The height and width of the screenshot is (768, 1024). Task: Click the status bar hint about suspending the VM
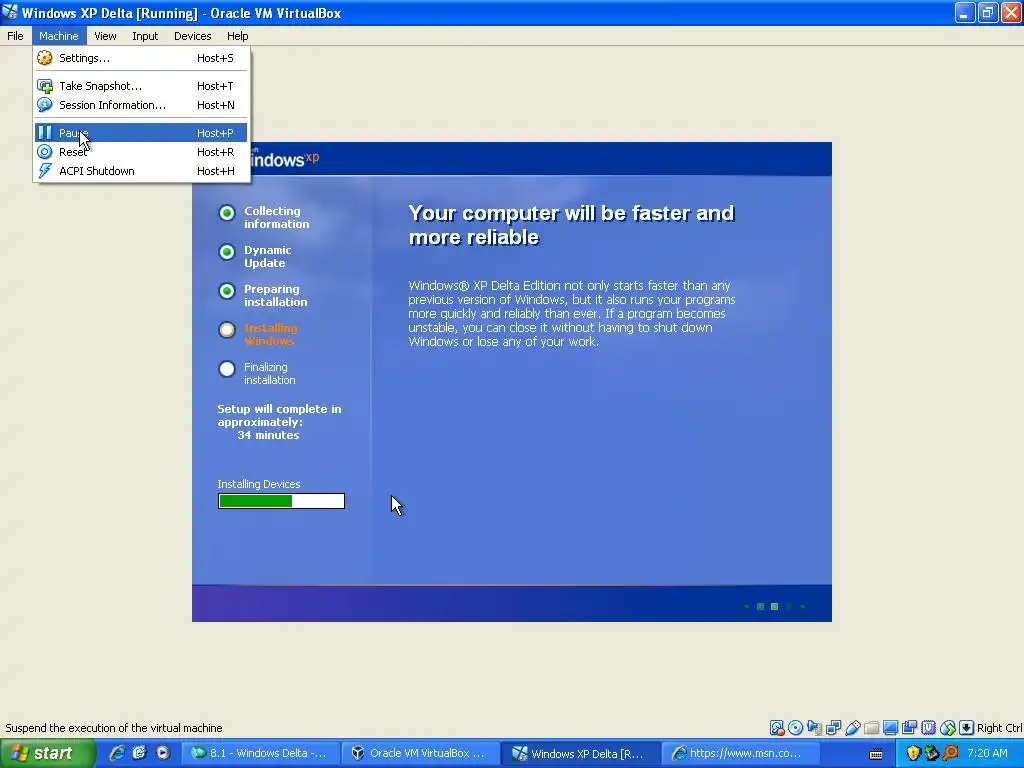pyautogui.click(x=114, y=728)
